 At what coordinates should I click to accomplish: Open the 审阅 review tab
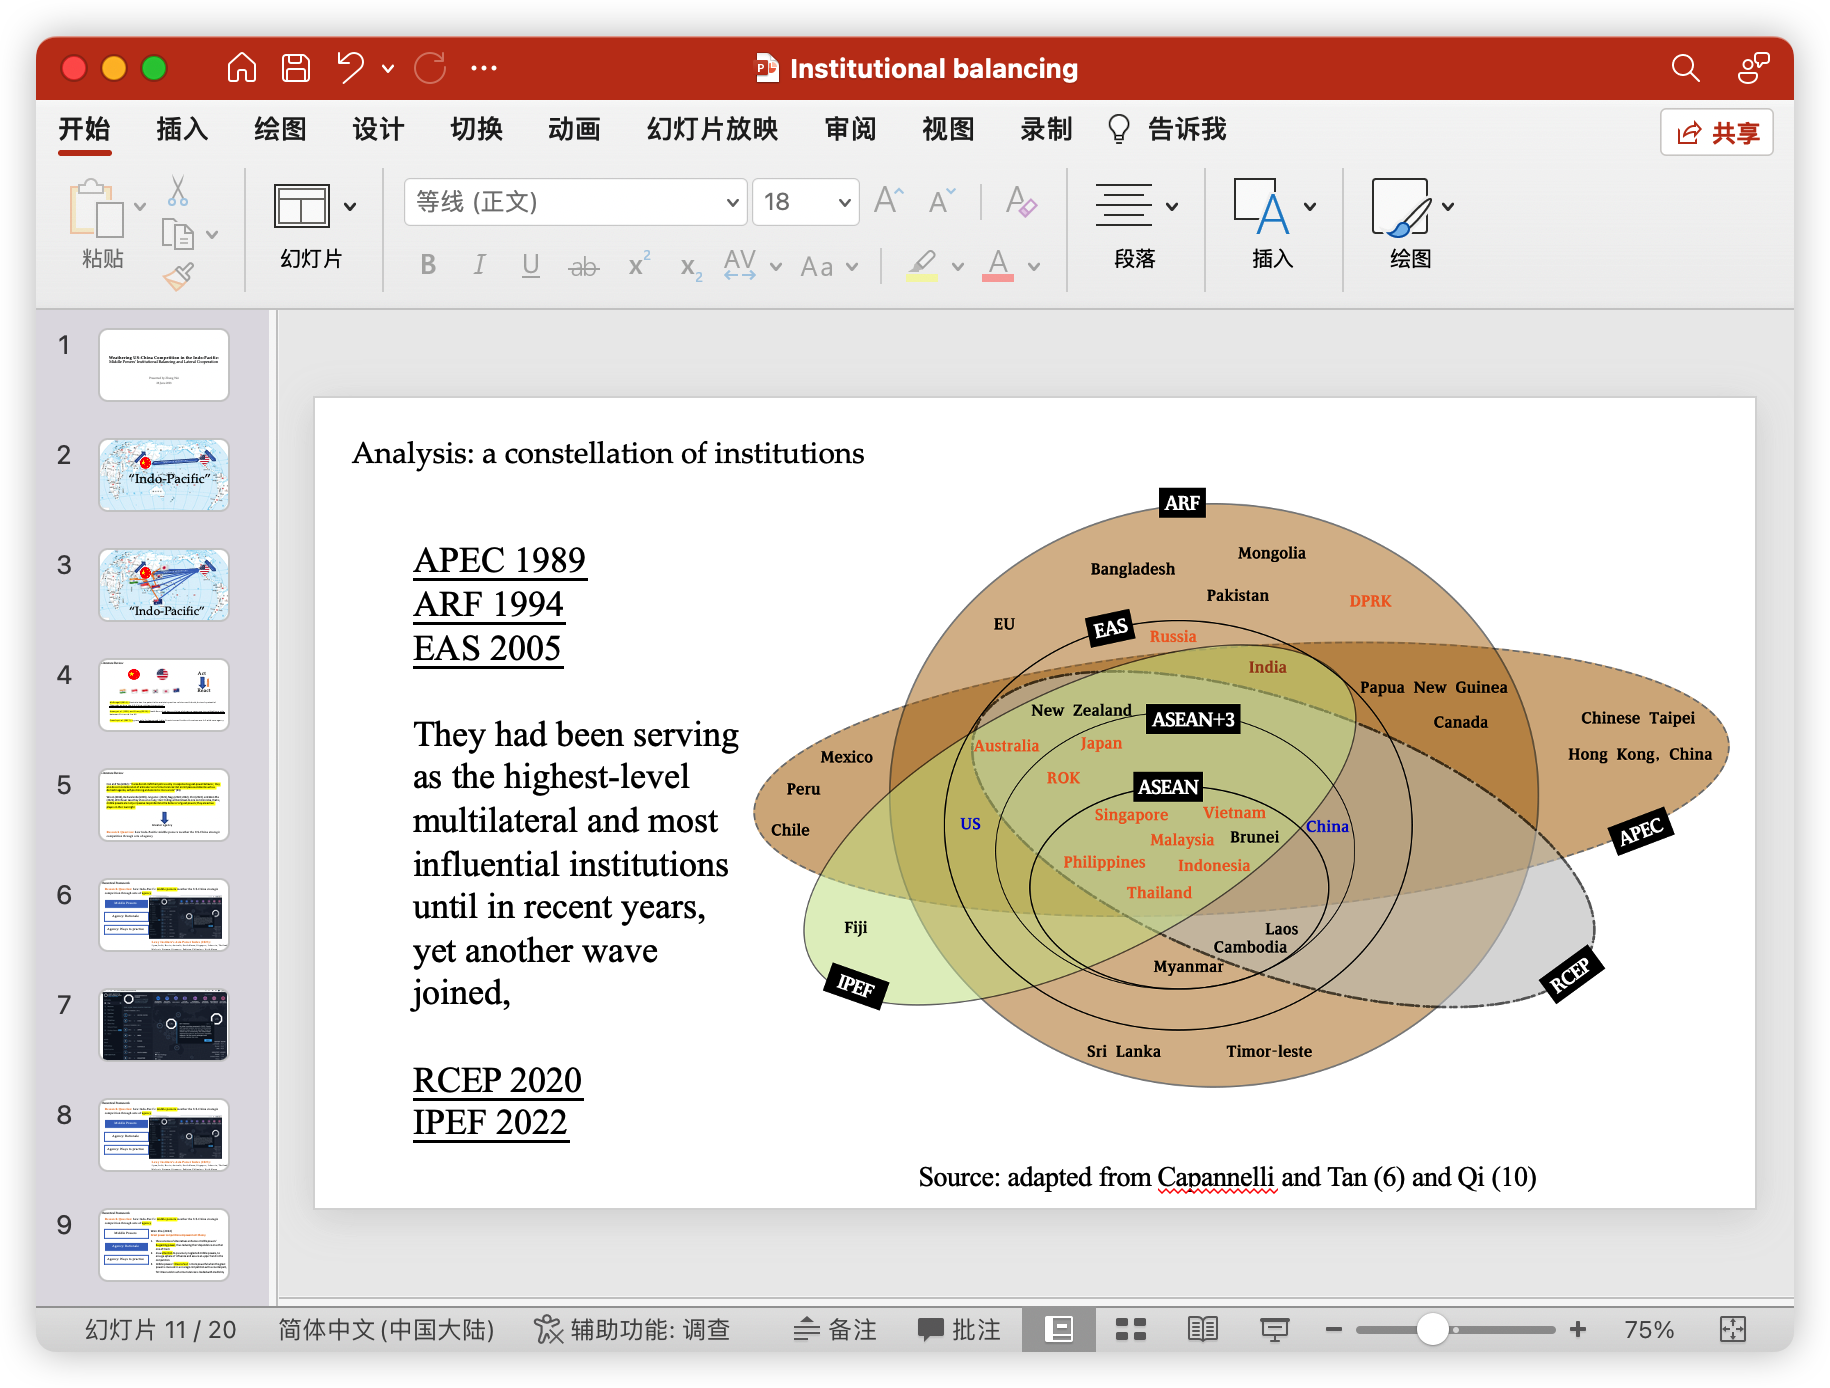(850, 129)
